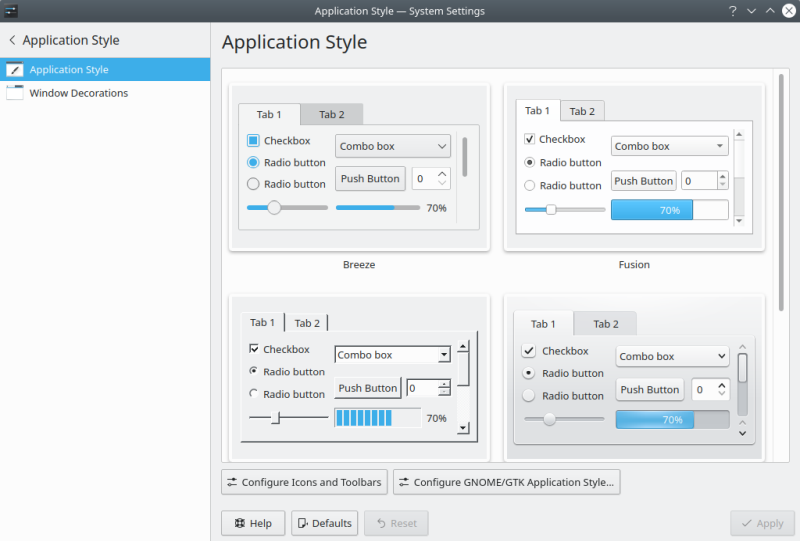The width and height of the screenshot is (800, 541).
Task: Click the Window Decorations sidebar icon
Action: point(15,93)
